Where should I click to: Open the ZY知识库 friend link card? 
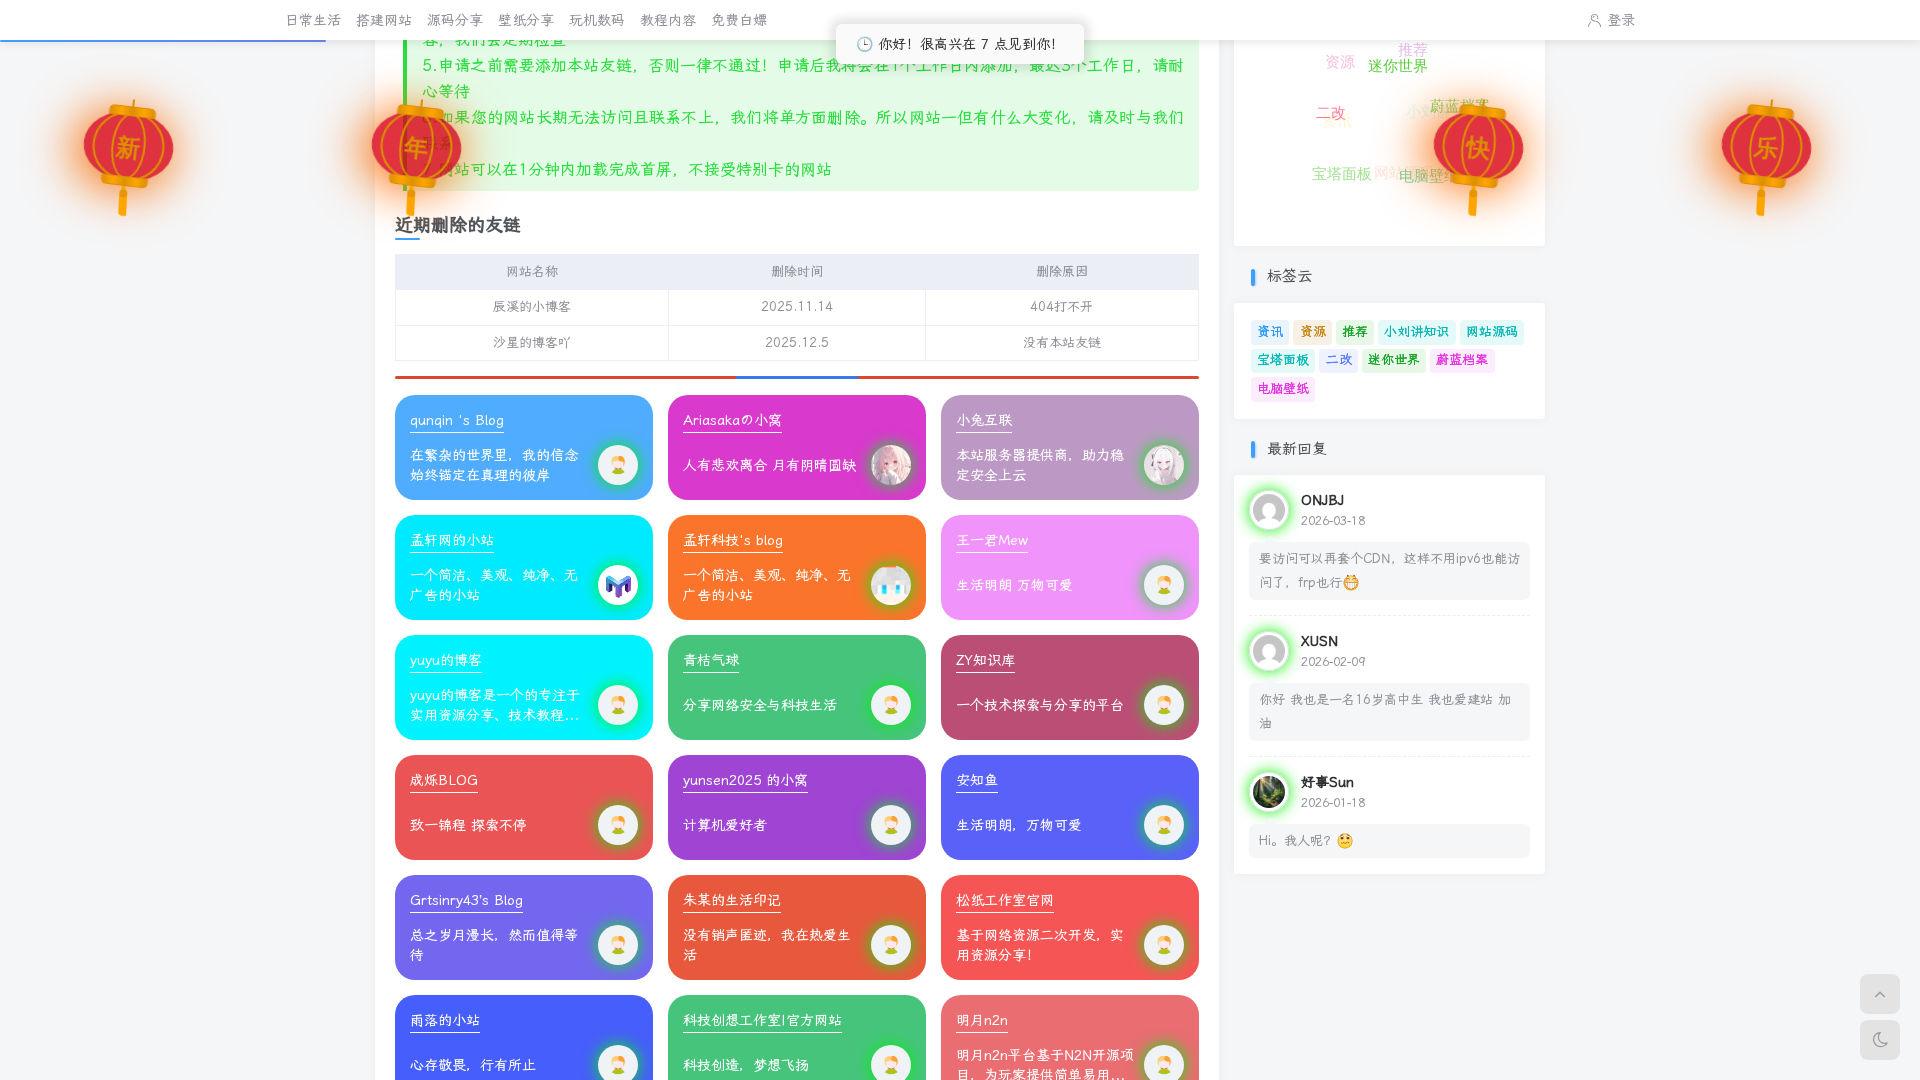pos(985,661)
